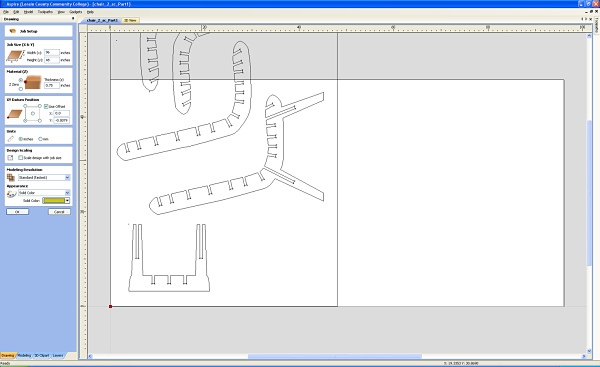This screenshot has height=367, width=600.
Task: Click the Cancel button in Job Setup
Action: 59,212
